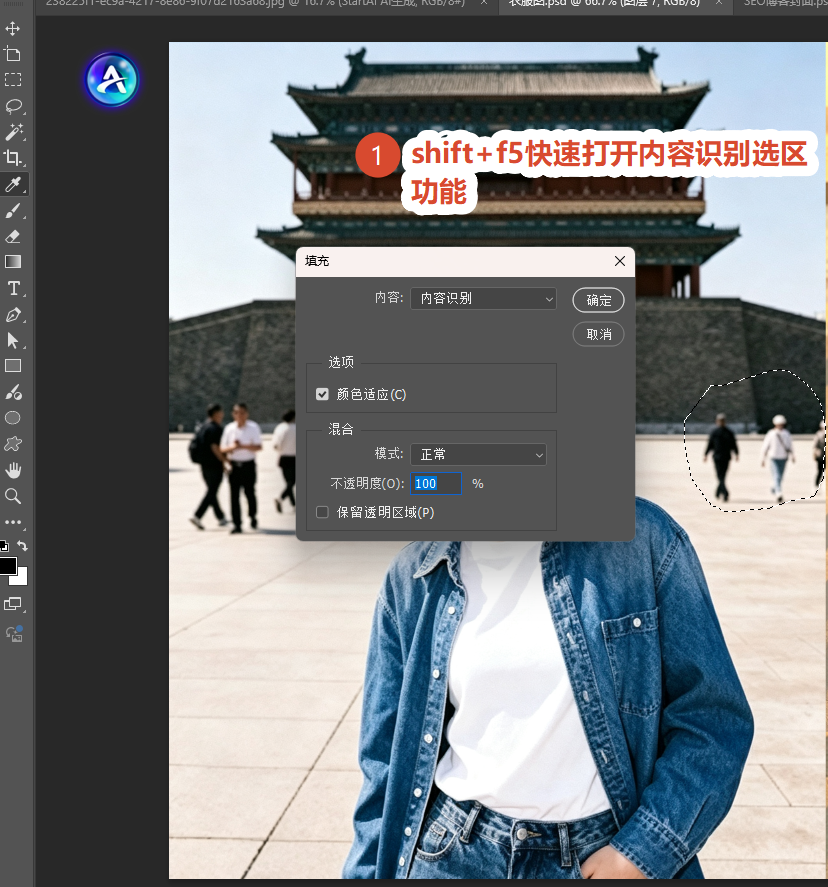This screenshot has height=887, width=828.
Task: Select the Lasso tool
Action: [x=13, y=106]
